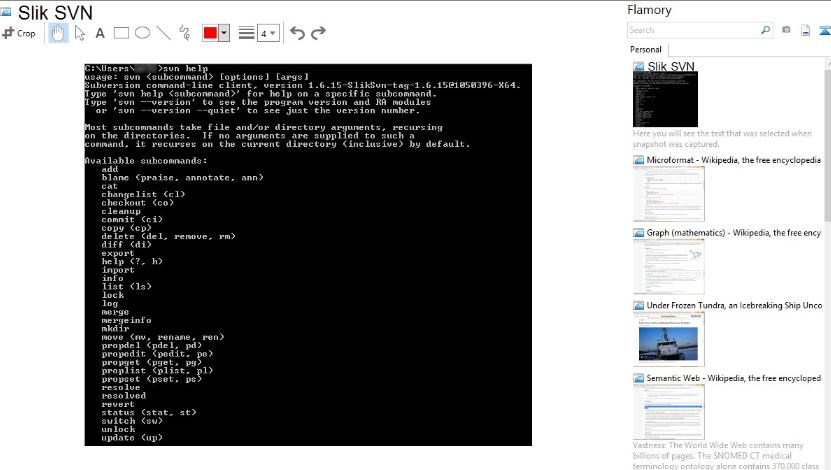
Task: Click the Graph entry snapshot icon
Action: coord(639,233)
